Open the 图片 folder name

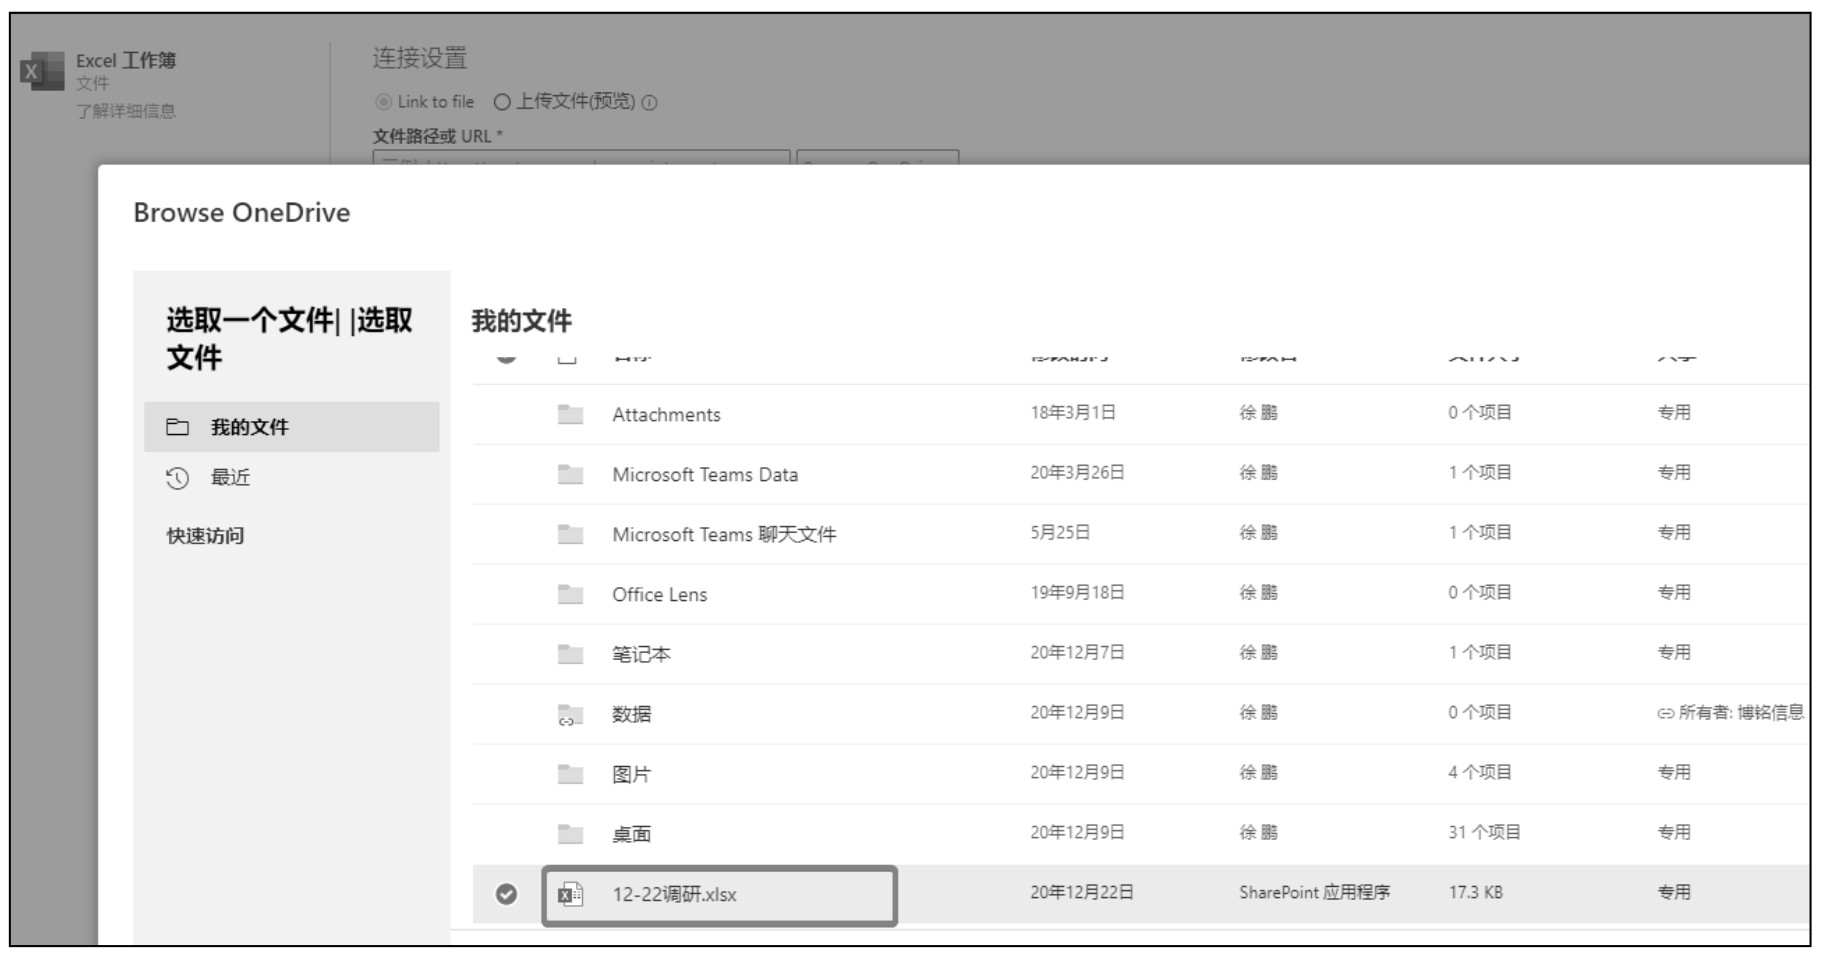coord(631,775)
